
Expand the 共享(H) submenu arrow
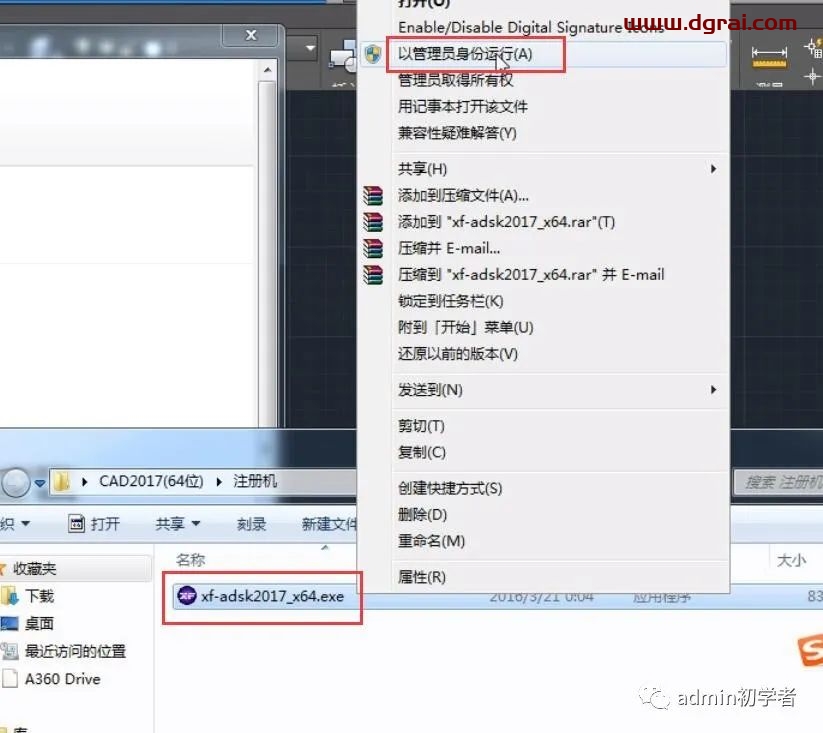tap(713, 169)
